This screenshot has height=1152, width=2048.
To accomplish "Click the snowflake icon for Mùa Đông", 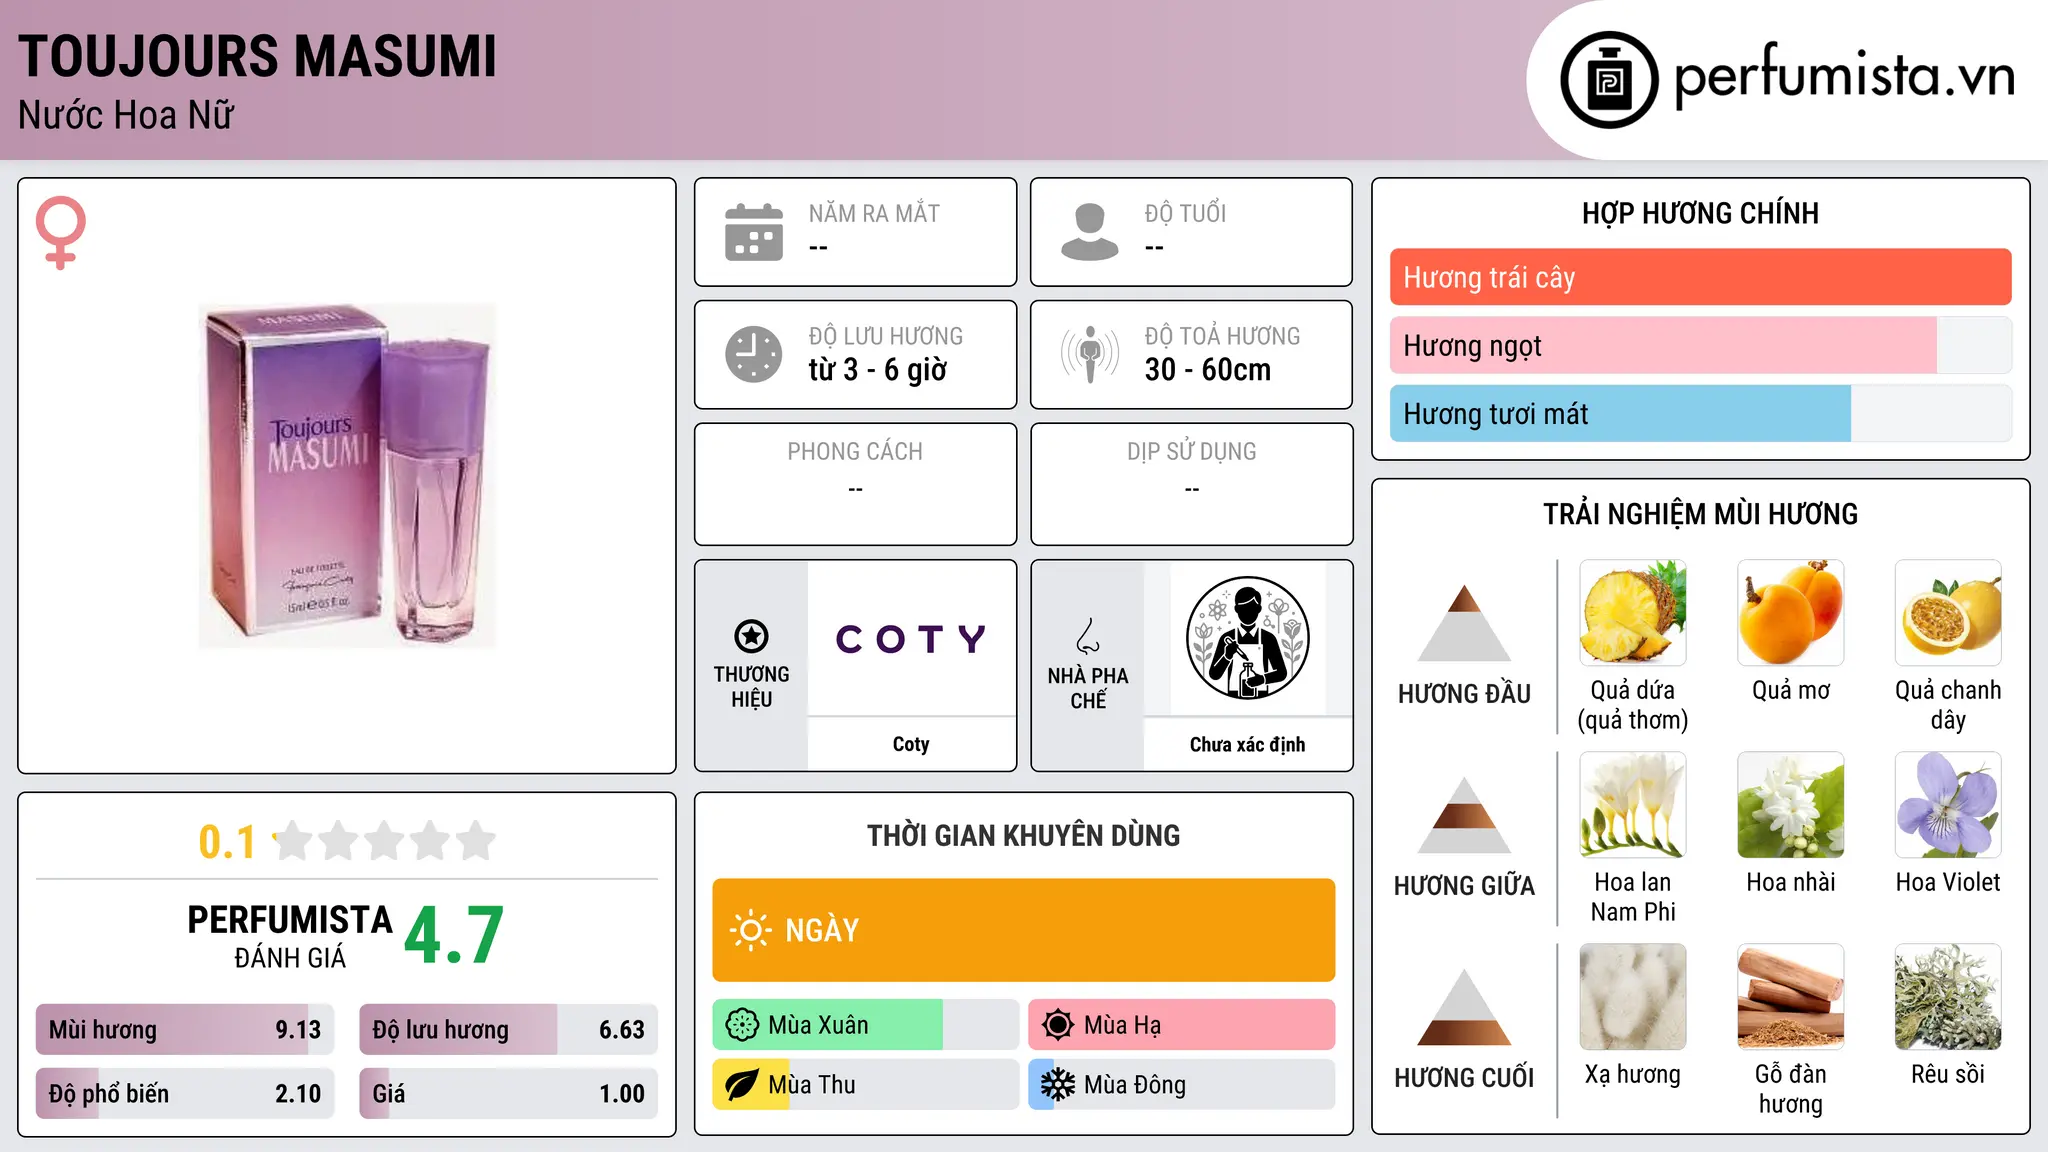I will (x=1058, y=1085).
